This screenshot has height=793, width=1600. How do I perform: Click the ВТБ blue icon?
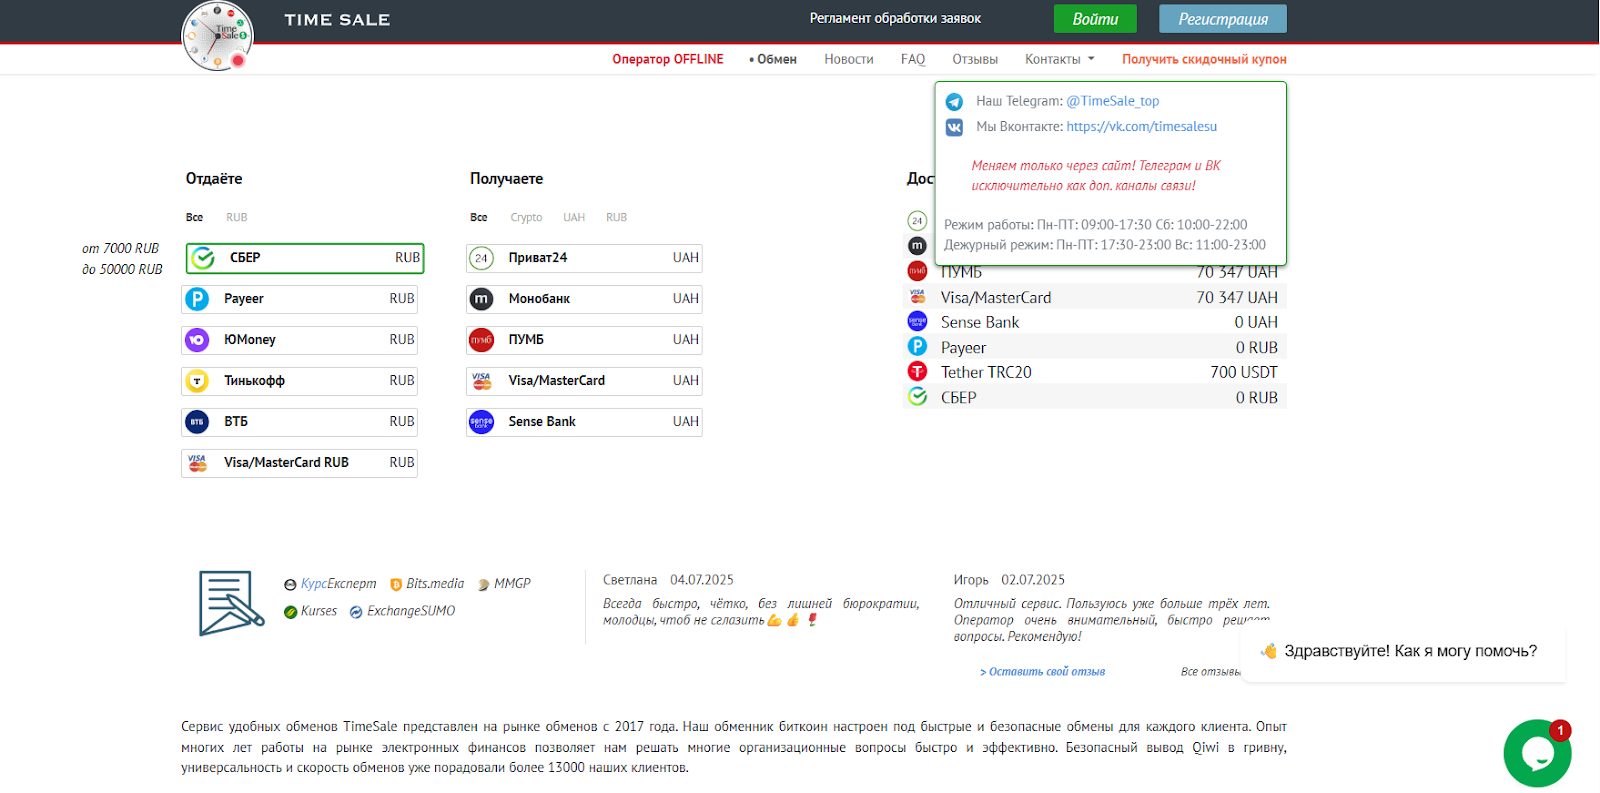point(197,422)
